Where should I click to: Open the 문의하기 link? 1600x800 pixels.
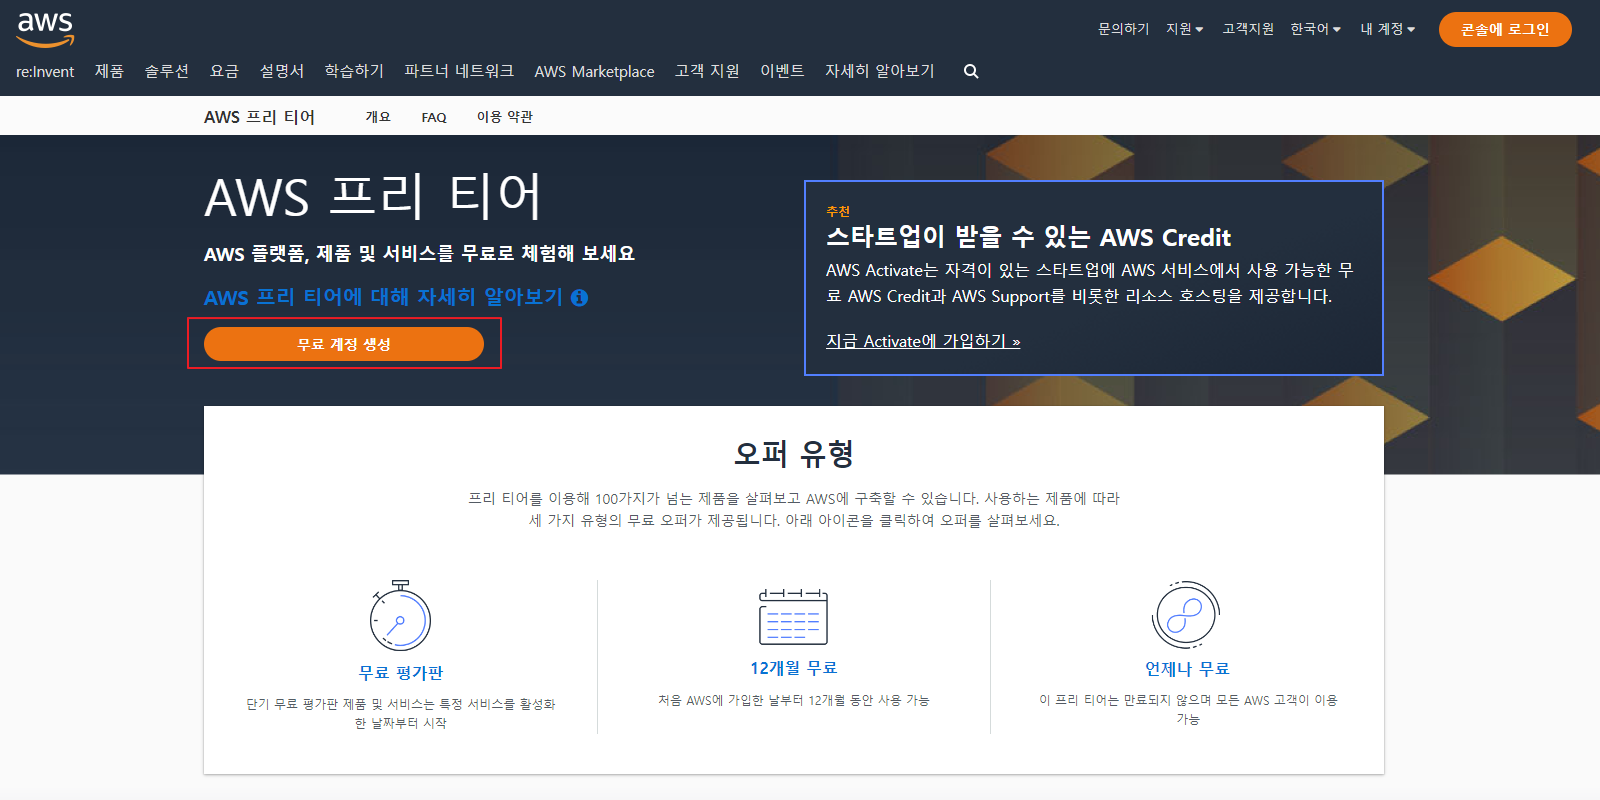coord(1124,29)
